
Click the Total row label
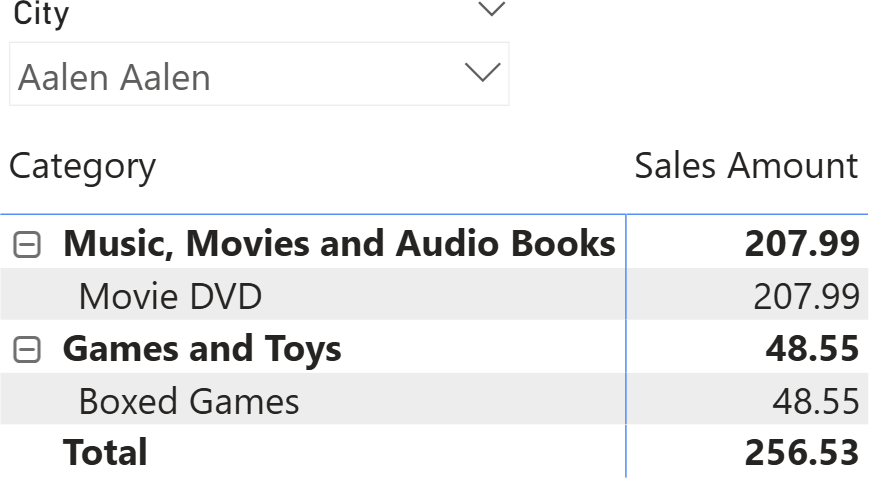[105, 452]
